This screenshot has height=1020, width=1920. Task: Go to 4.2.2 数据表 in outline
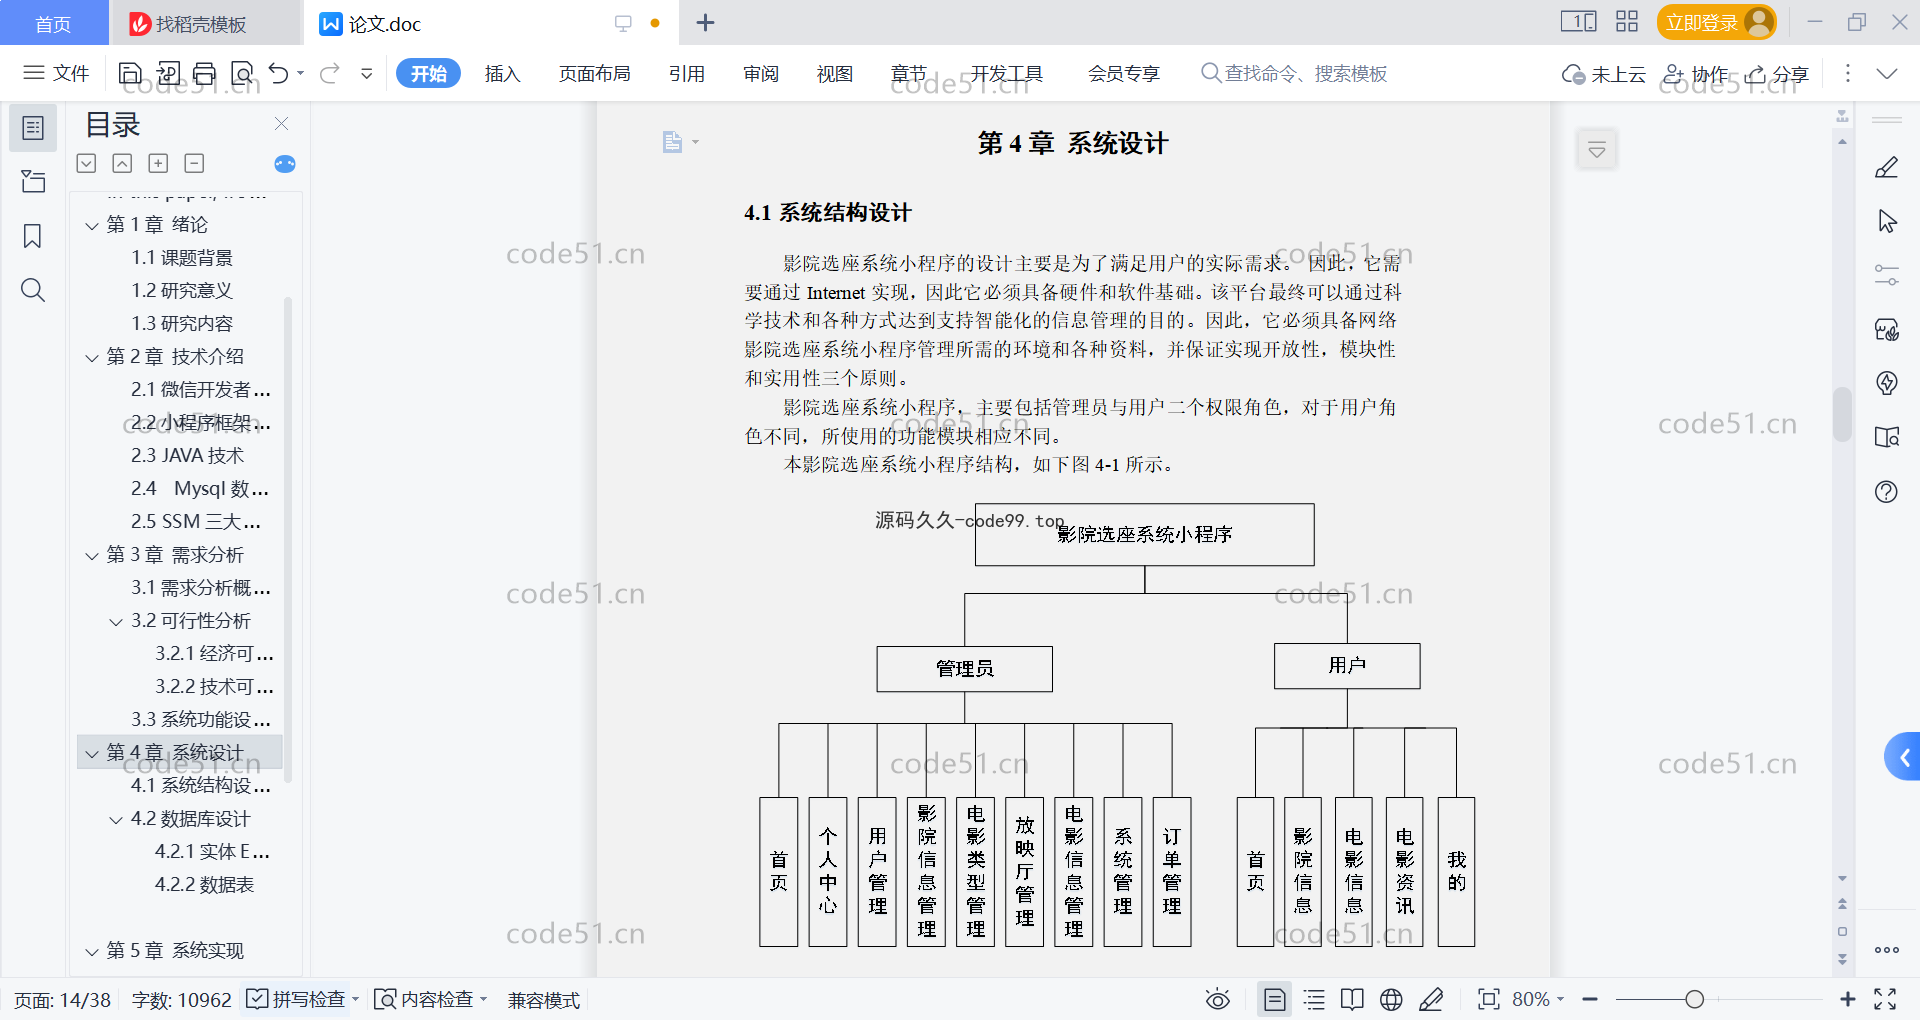click(x=204, y=885)
